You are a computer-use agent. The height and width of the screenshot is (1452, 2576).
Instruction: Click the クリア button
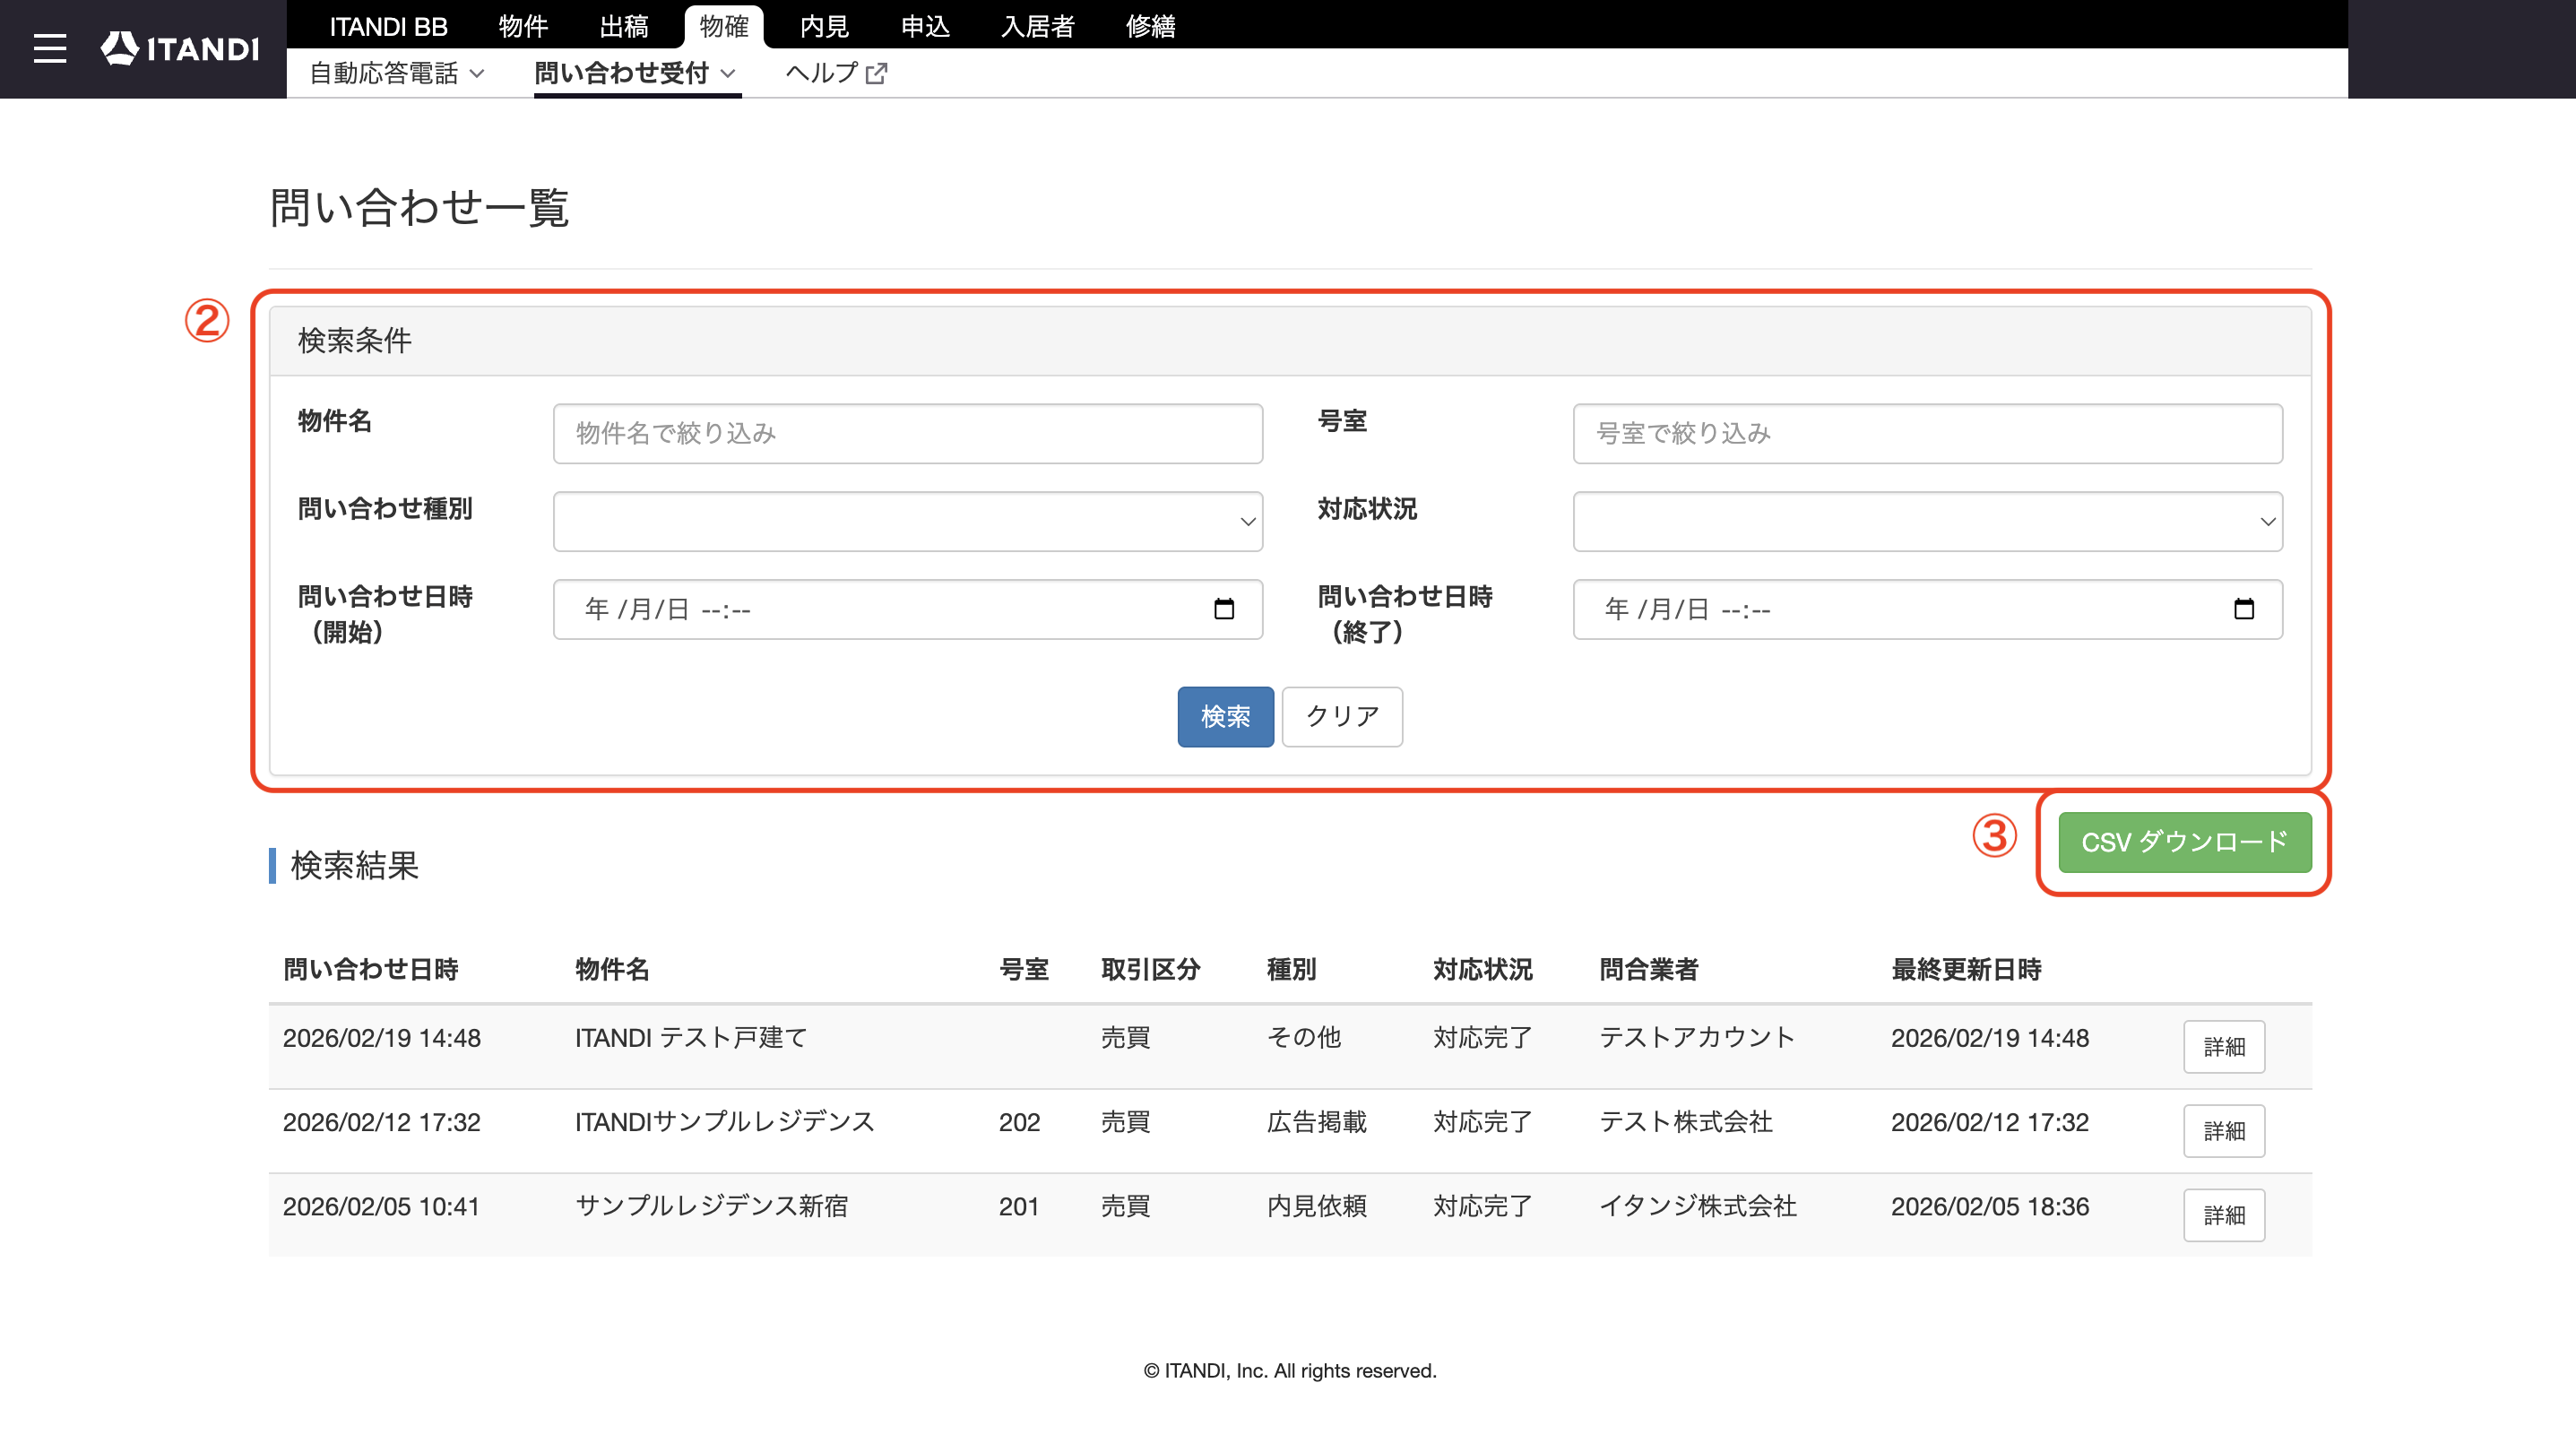click(1342, 716)
